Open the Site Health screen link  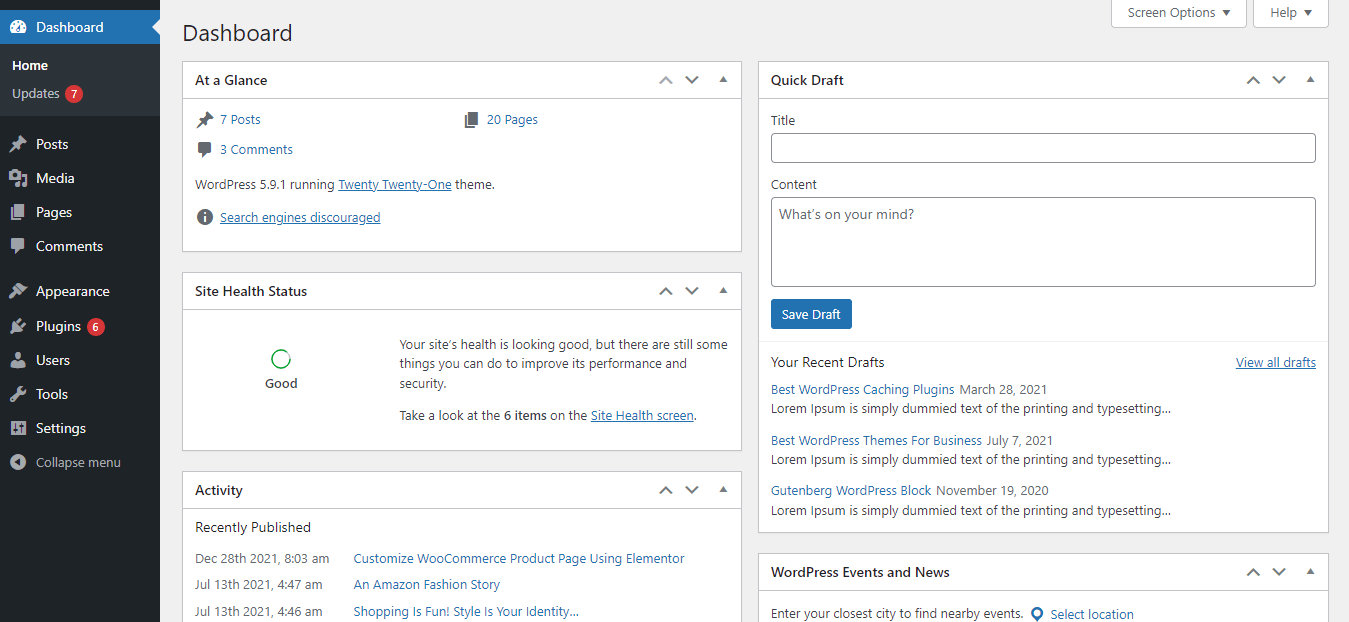[x=642, y=415]
